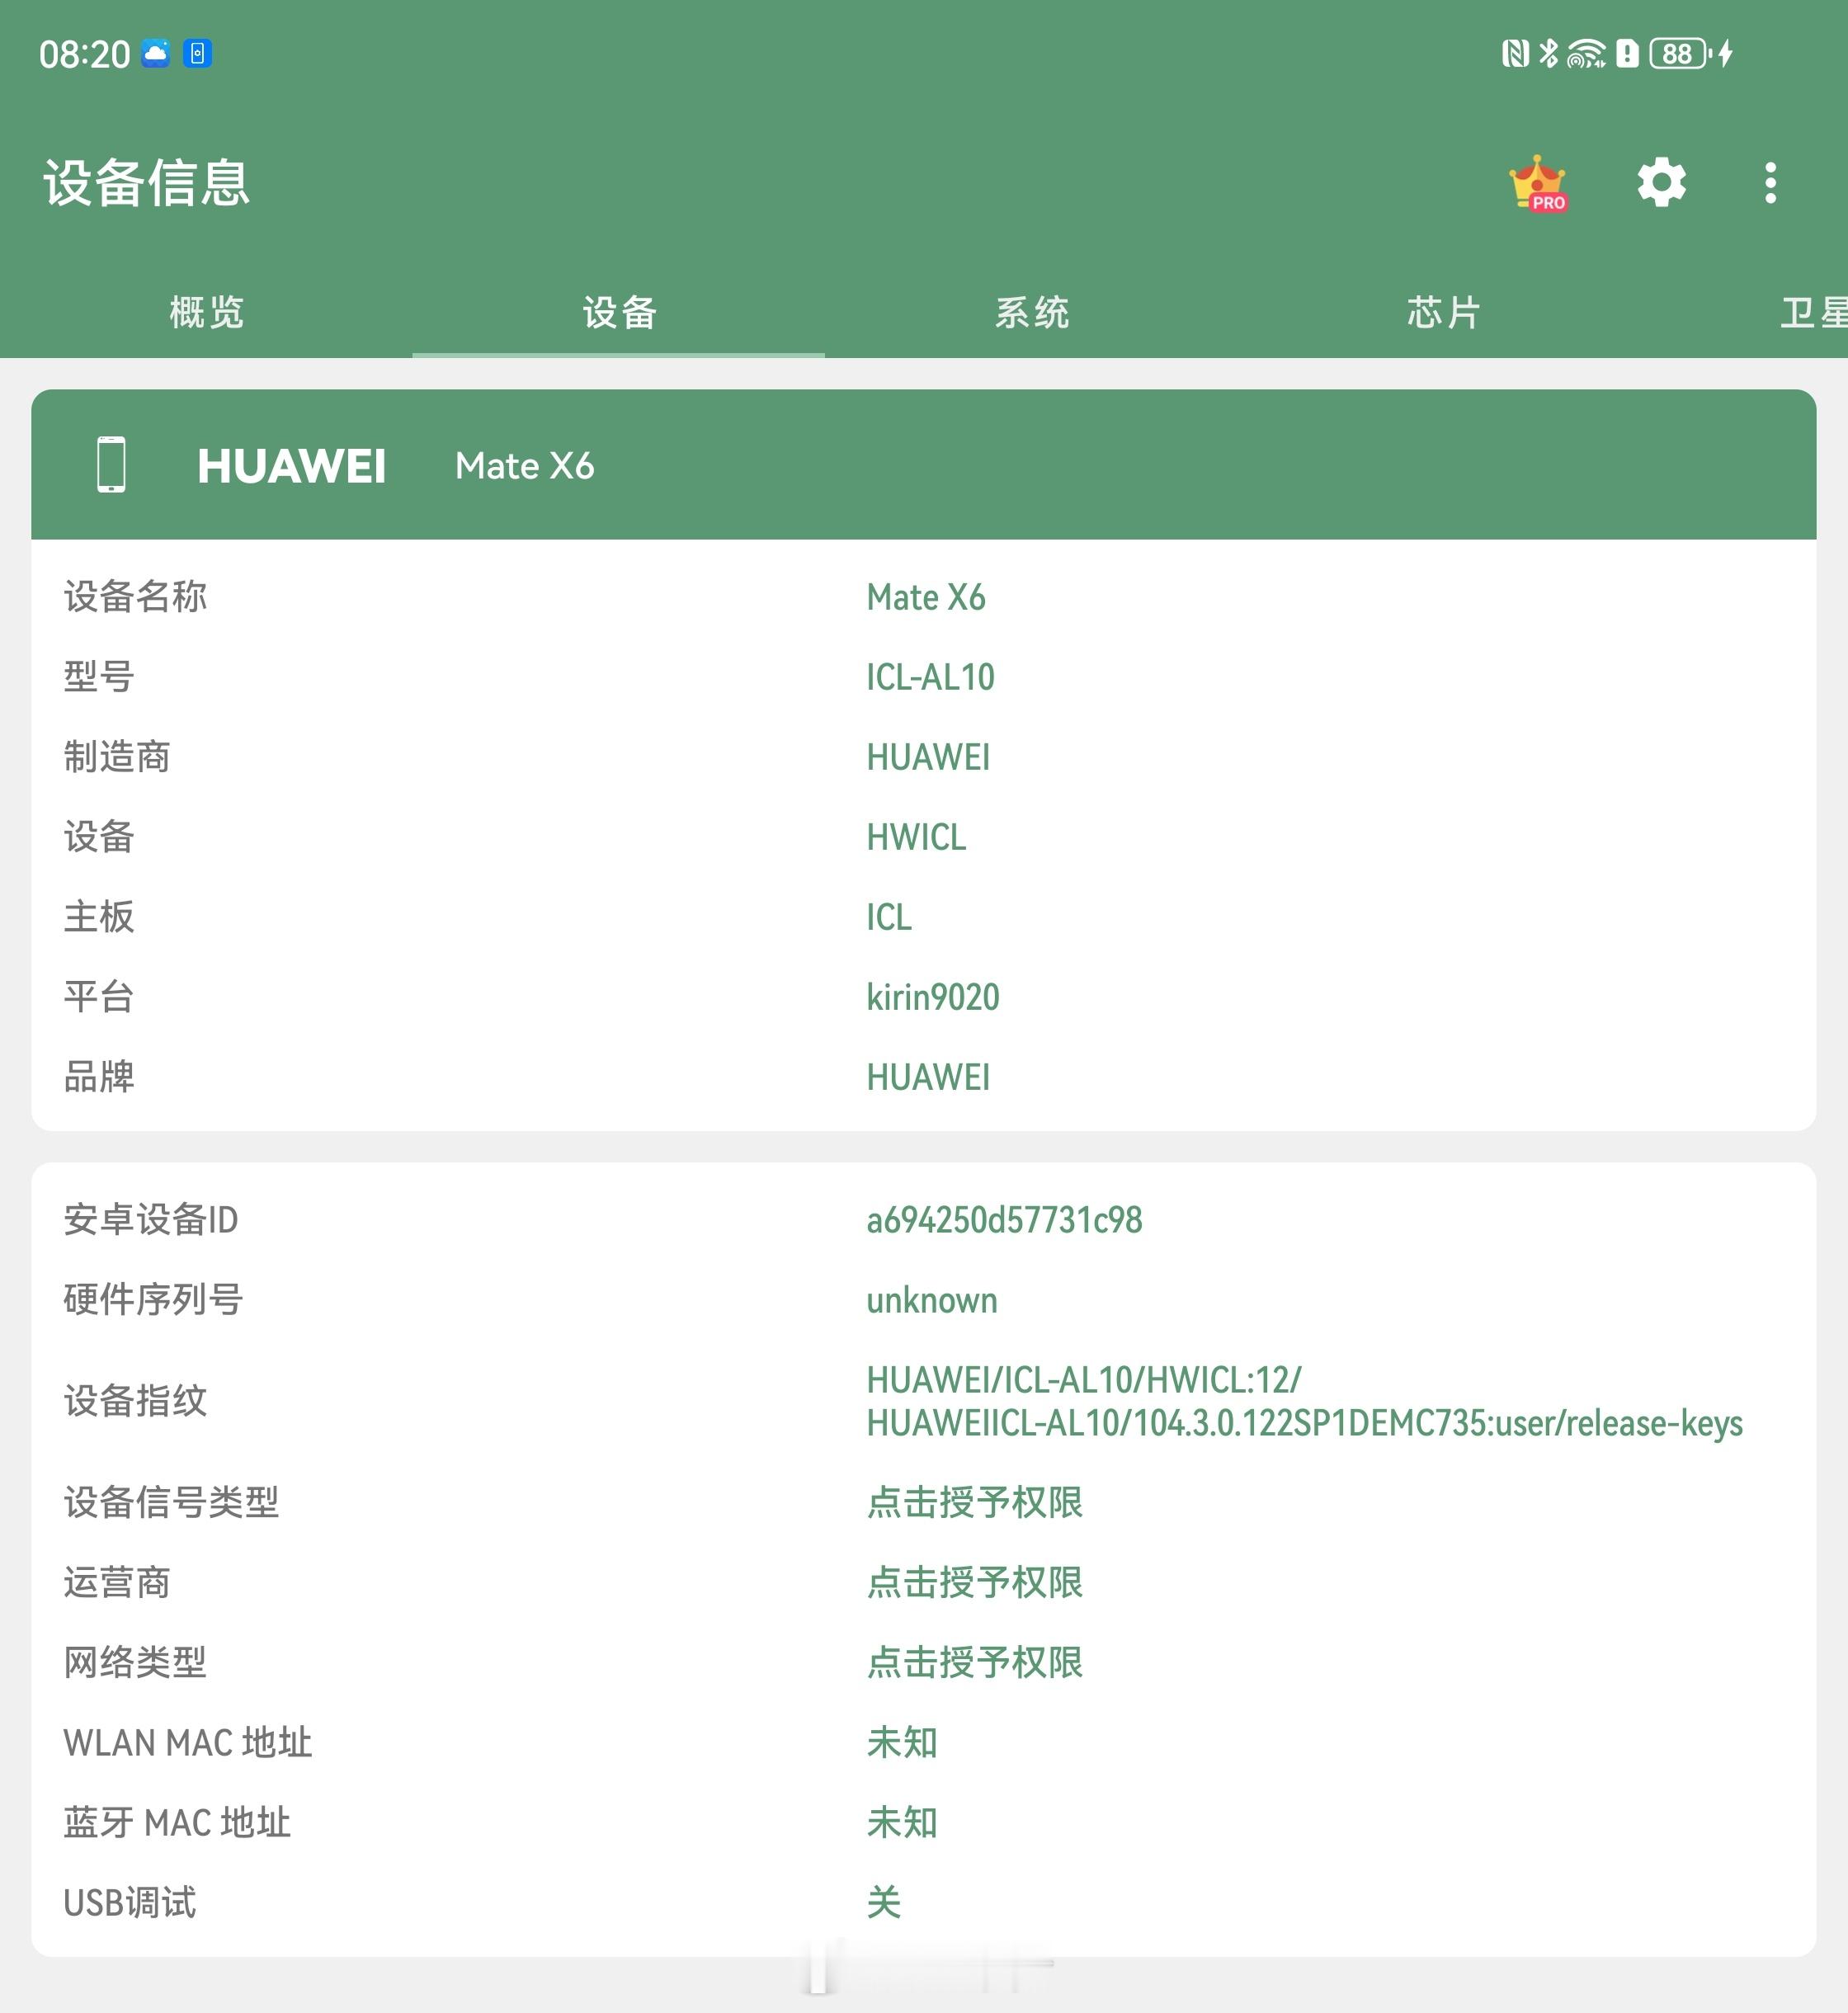1848x2013 pixels.
Task: Tap hardware serial value unknown
Action: tap(932, 1300)
